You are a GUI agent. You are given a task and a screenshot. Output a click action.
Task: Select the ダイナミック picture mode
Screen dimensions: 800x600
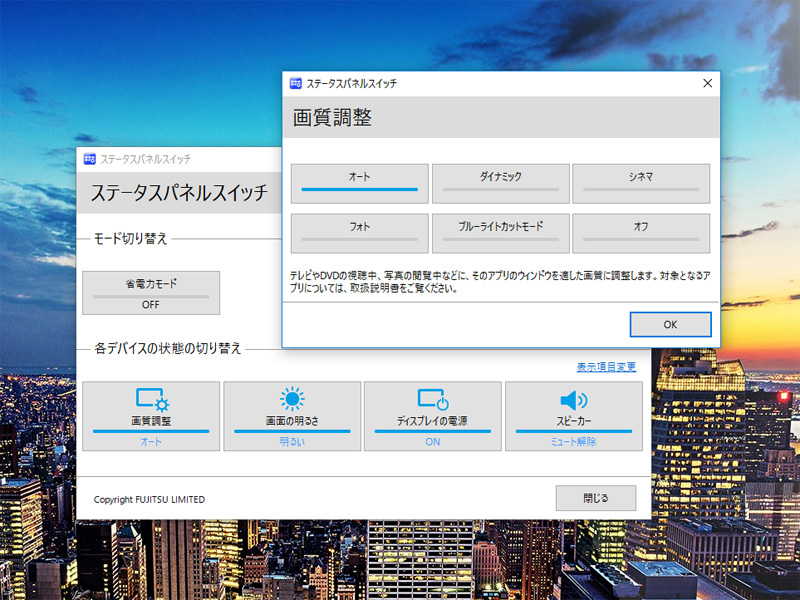coord(500,183)
